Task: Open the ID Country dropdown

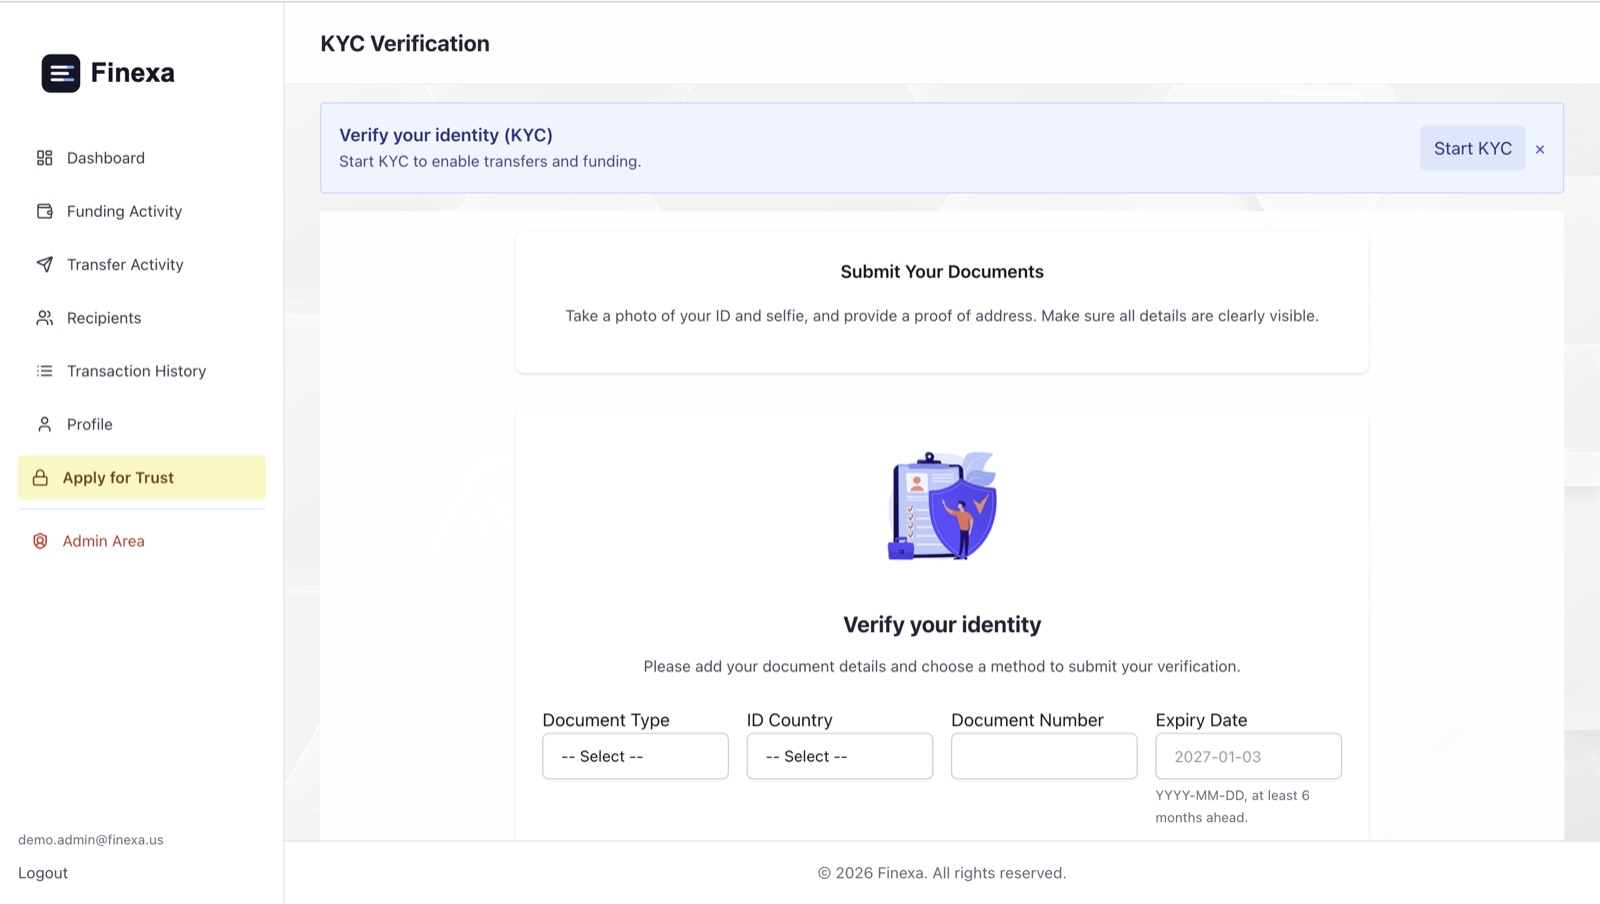Action: pyautogui.click(x=839, y=756)
